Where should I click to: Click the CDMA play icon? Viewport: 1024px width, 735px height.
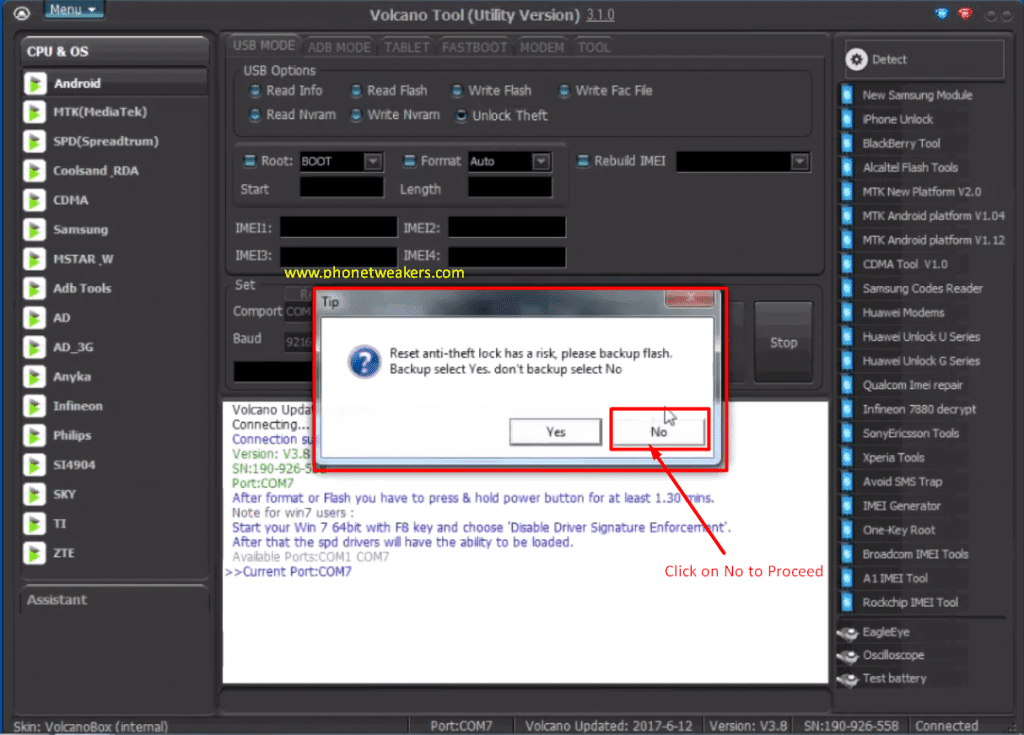(x=34, y=200)
